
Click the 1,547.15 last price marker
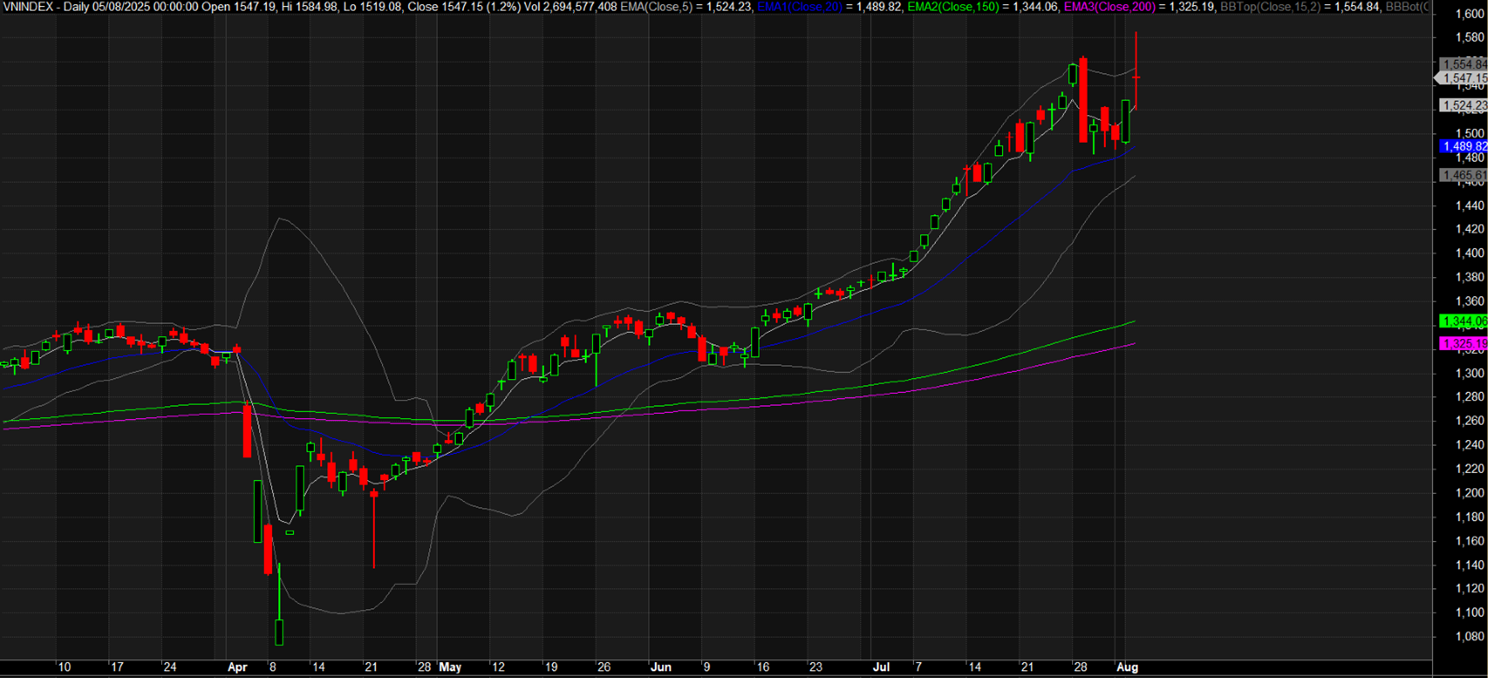[x=1463, y=77]
